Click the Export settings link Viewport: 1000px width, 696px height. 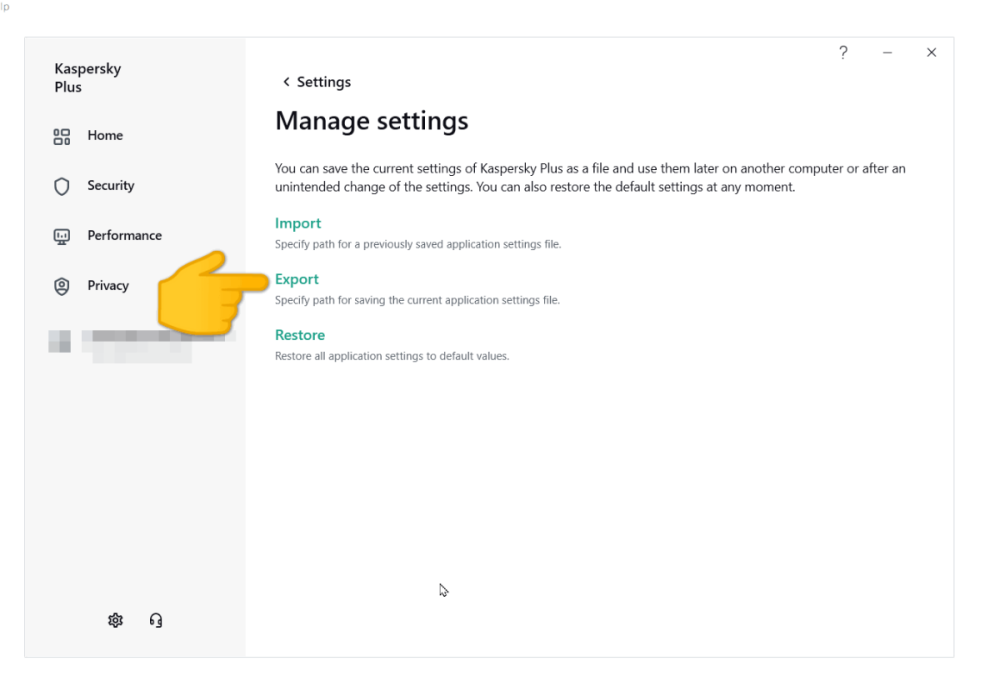[297, 279]
